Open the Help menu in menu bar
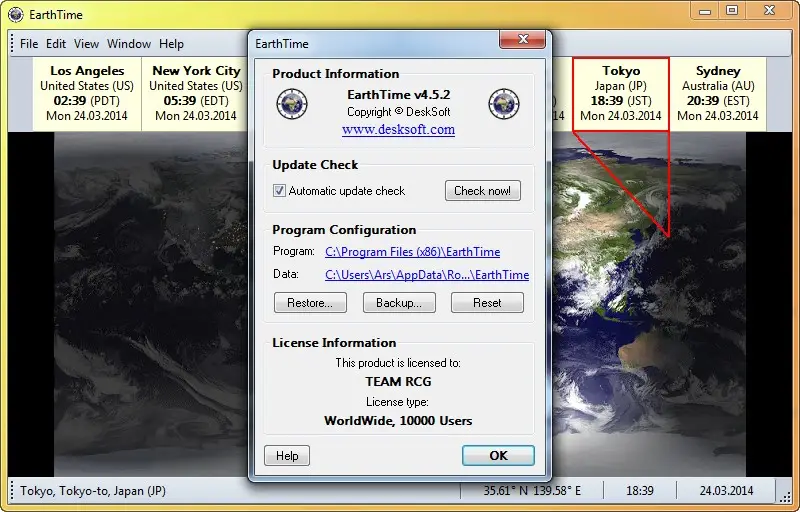This screenshot has height=512, width=800. tap(171, 44)
